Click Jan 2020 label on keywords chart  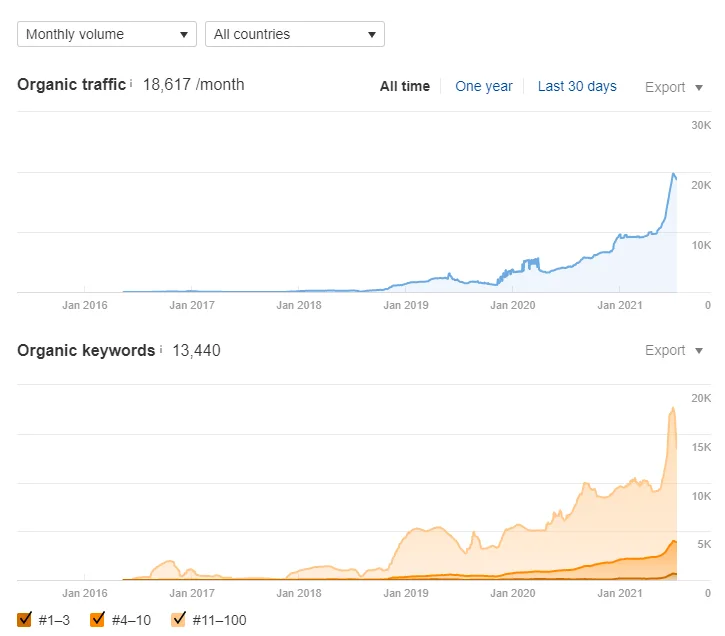tap(512, 593)
